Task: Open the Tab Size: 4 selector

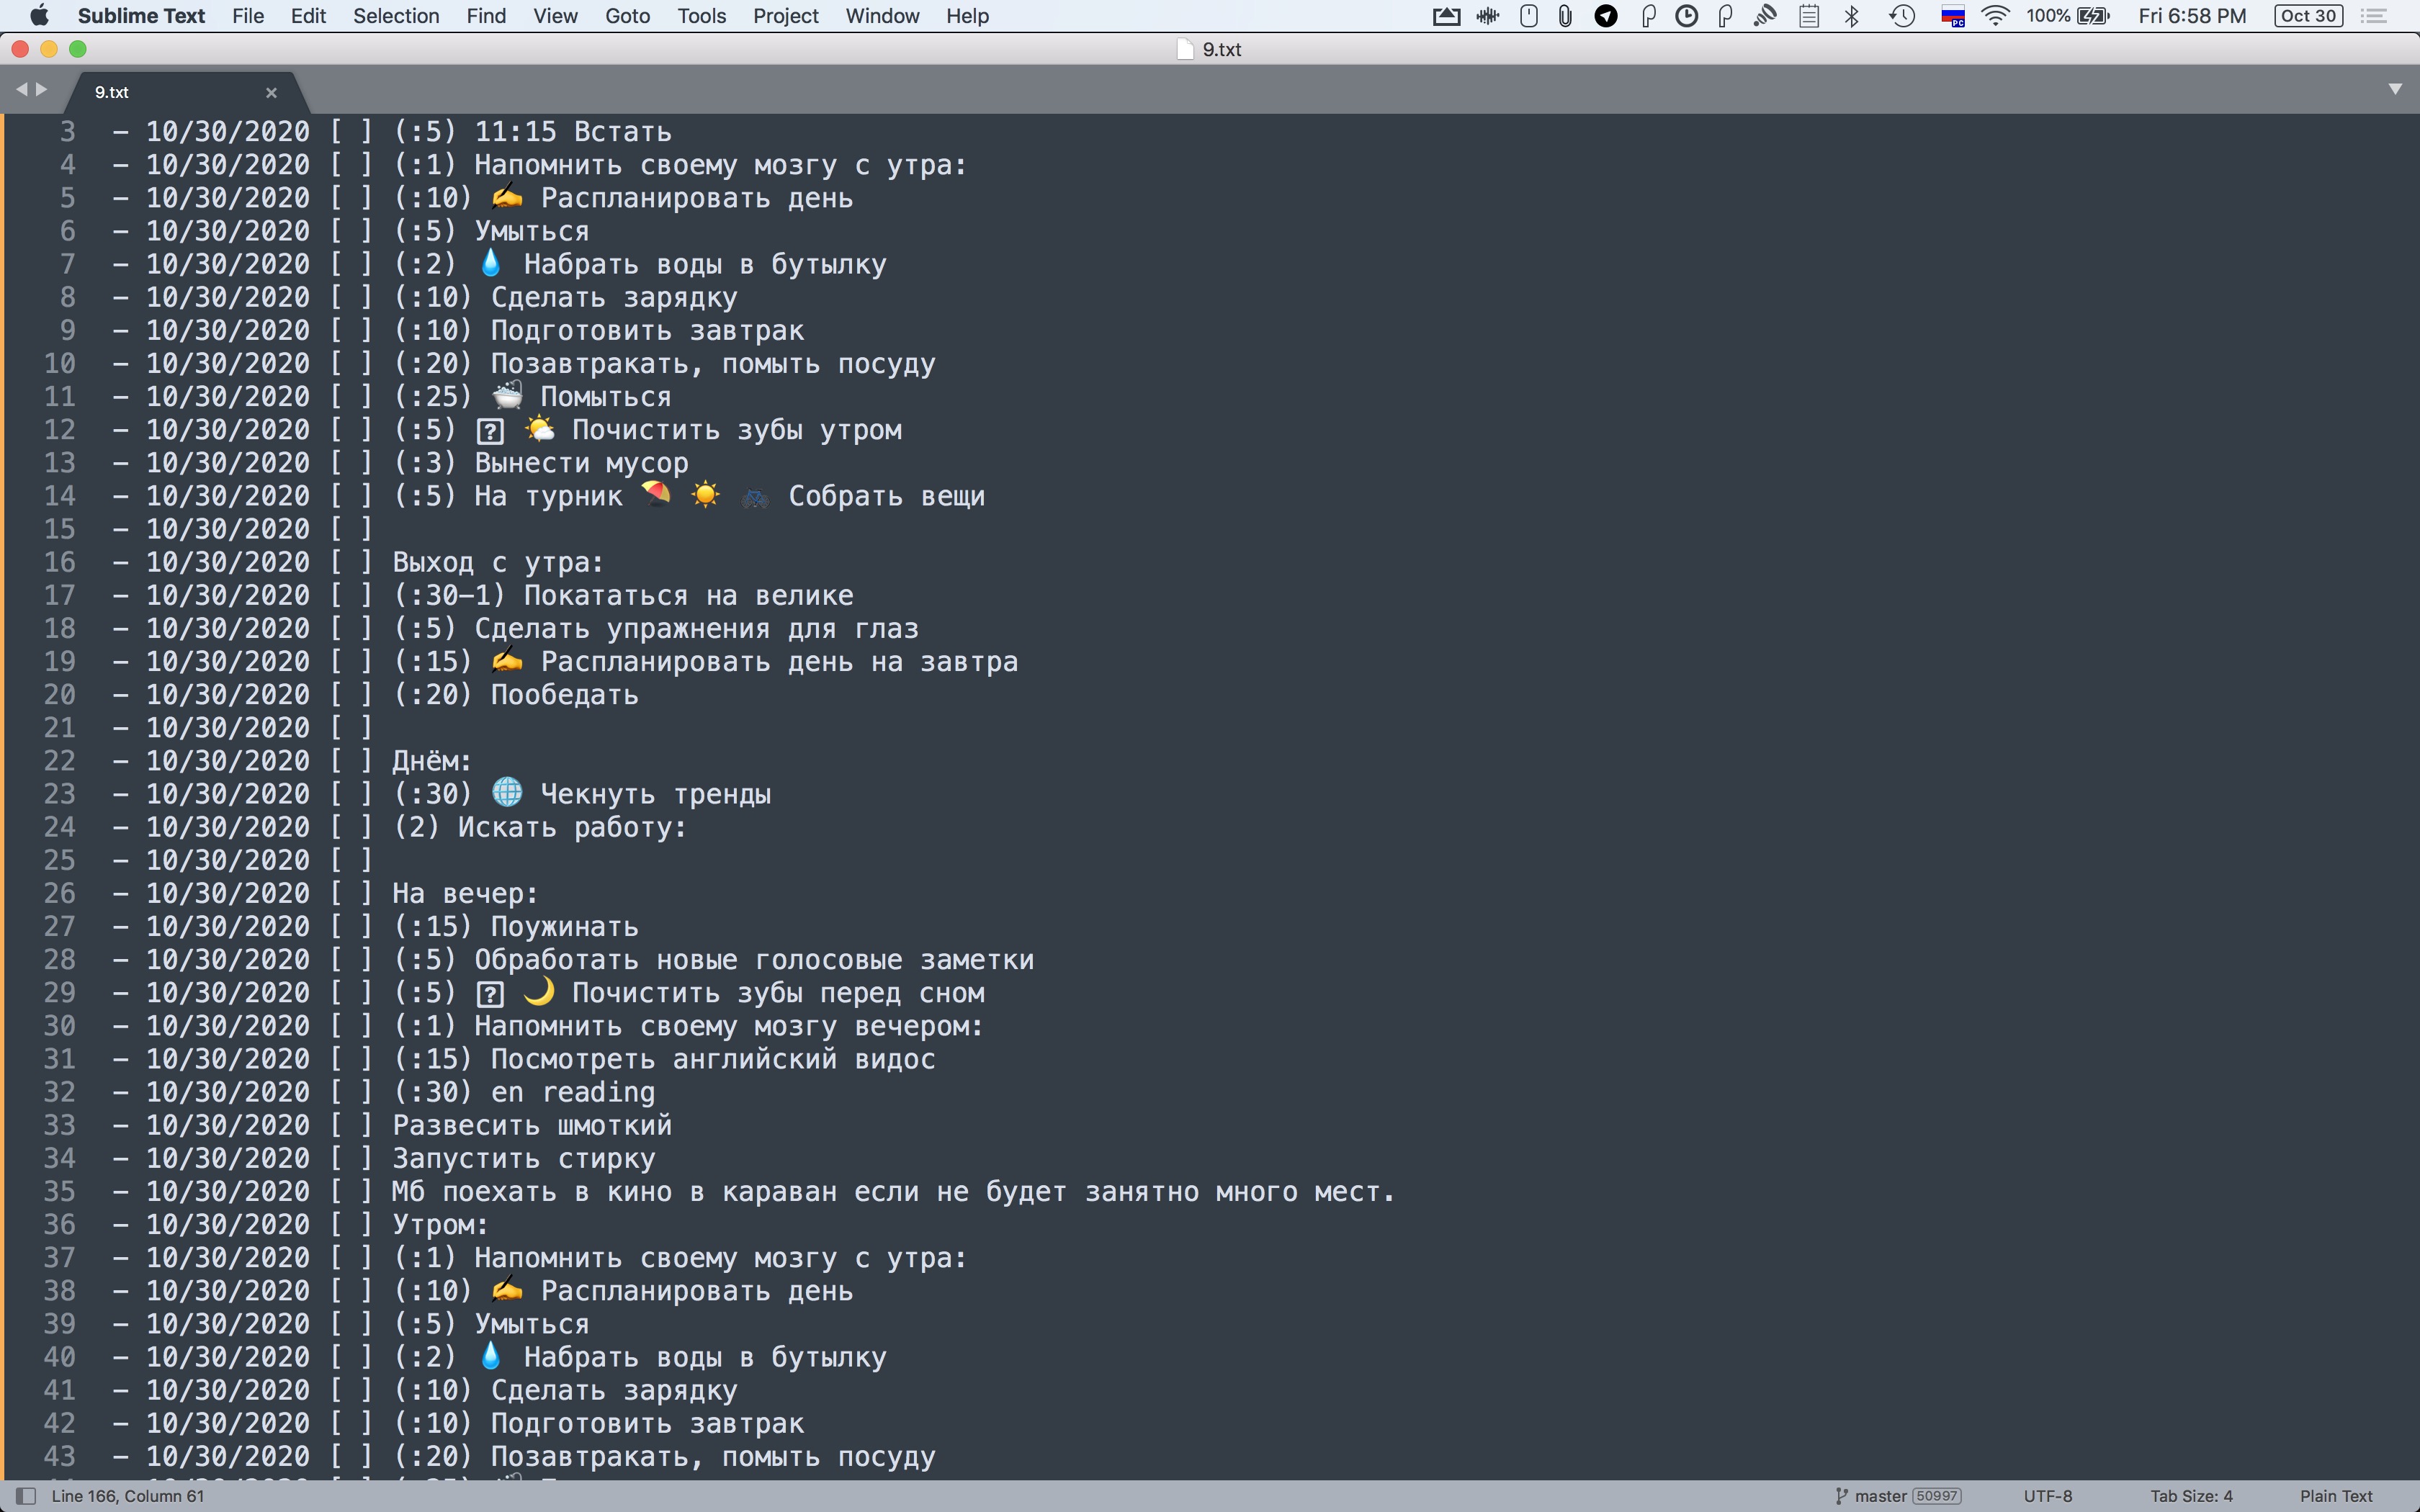Action: tap(2191, 1496)
